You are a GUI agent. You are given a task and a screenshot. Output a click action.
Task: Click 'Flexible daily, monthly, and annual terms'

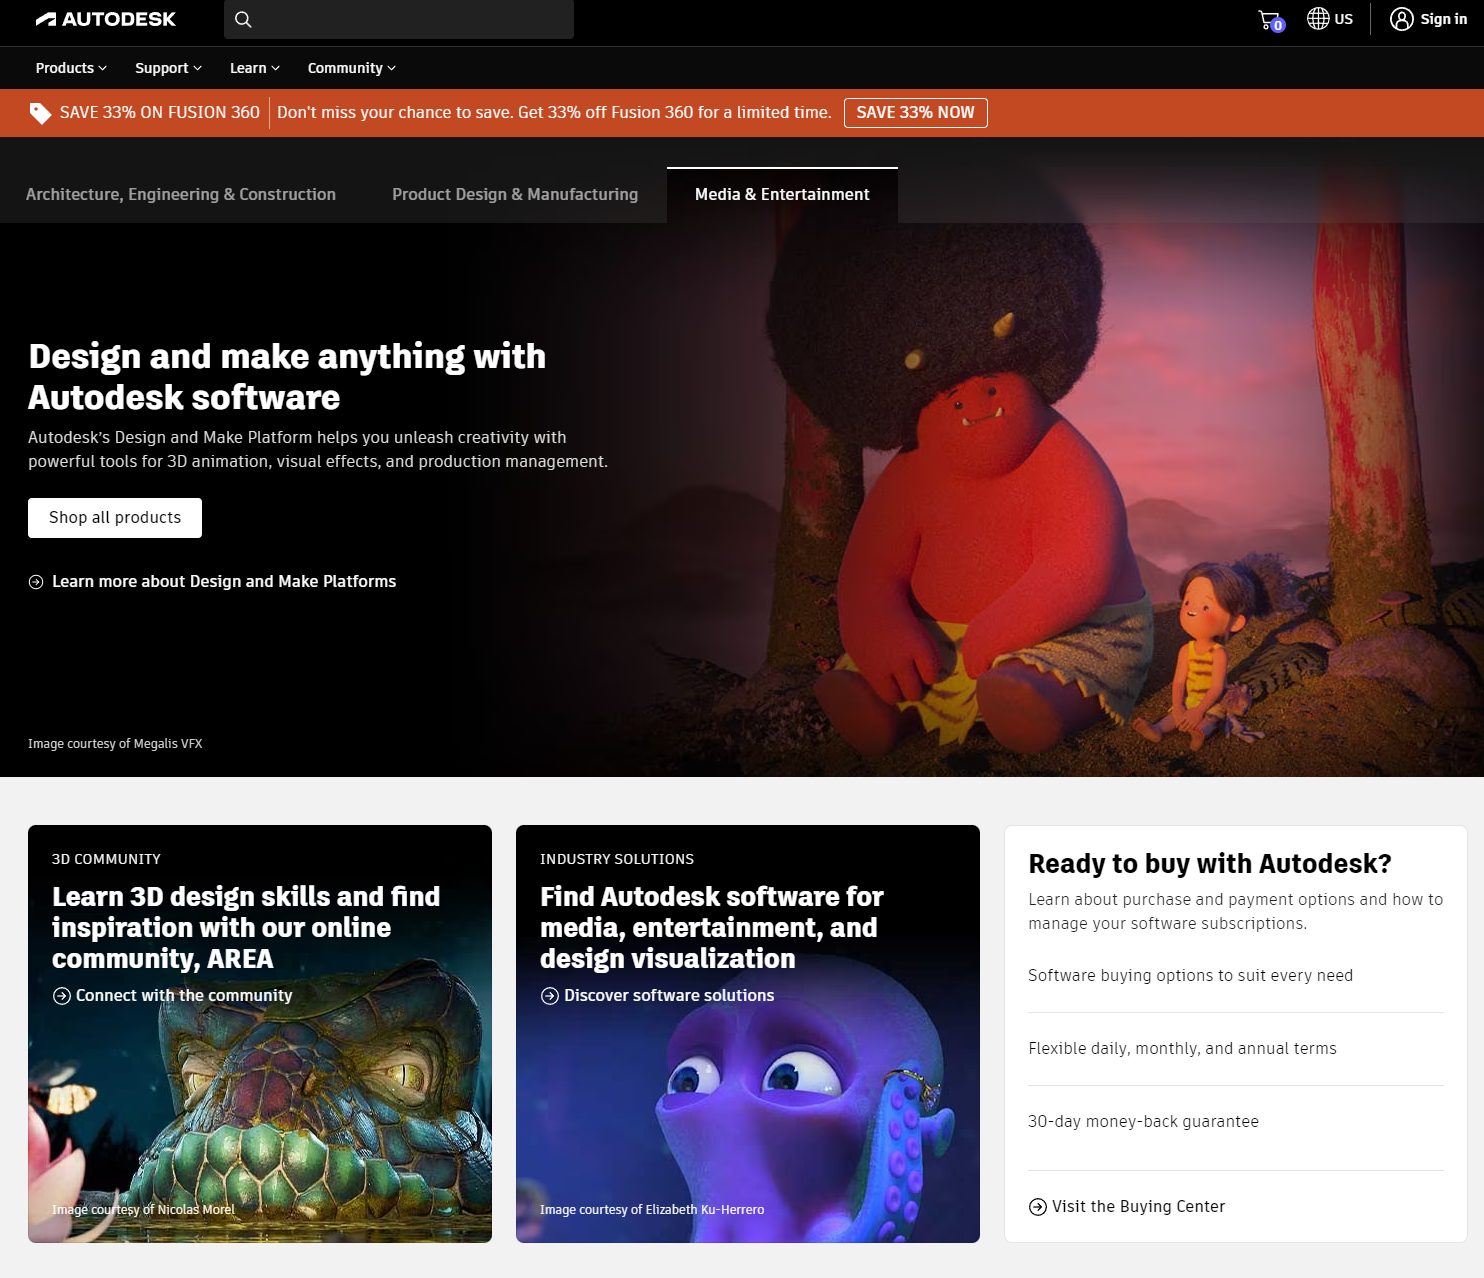[1182, 1049]
